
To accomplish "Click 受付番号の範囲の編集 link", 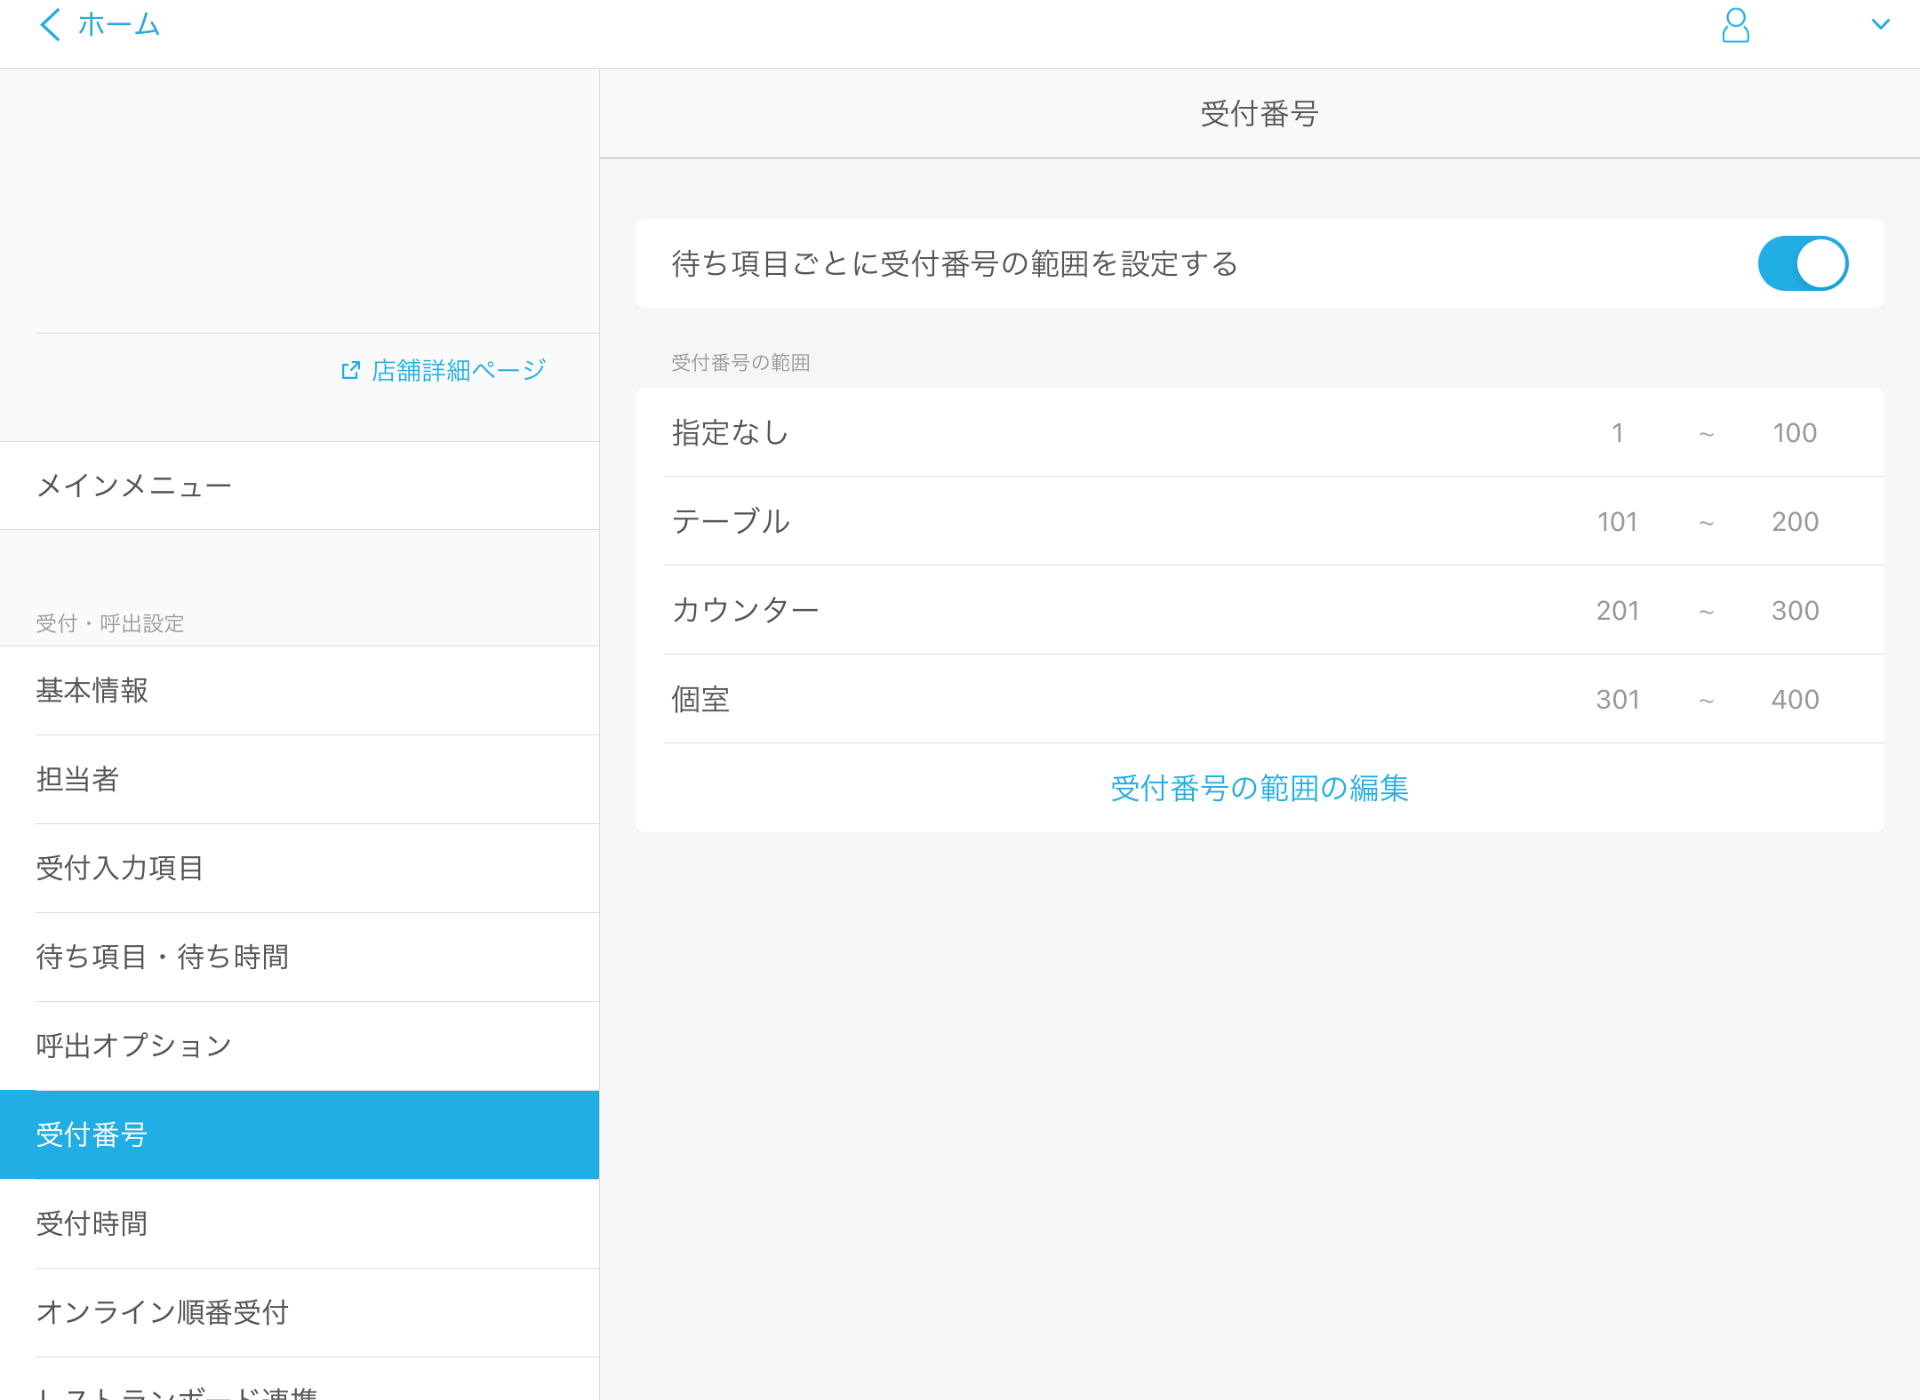I will [1259, 788].
